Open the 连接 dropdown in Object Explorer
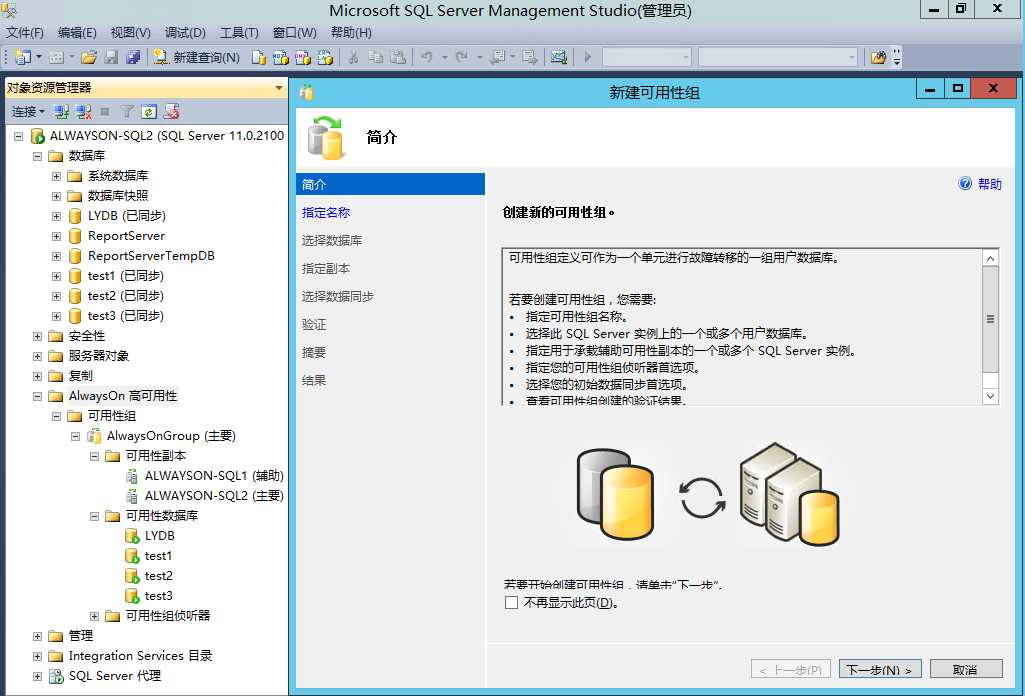Viewport: 1025px width, 696px height. coord(28,112)
